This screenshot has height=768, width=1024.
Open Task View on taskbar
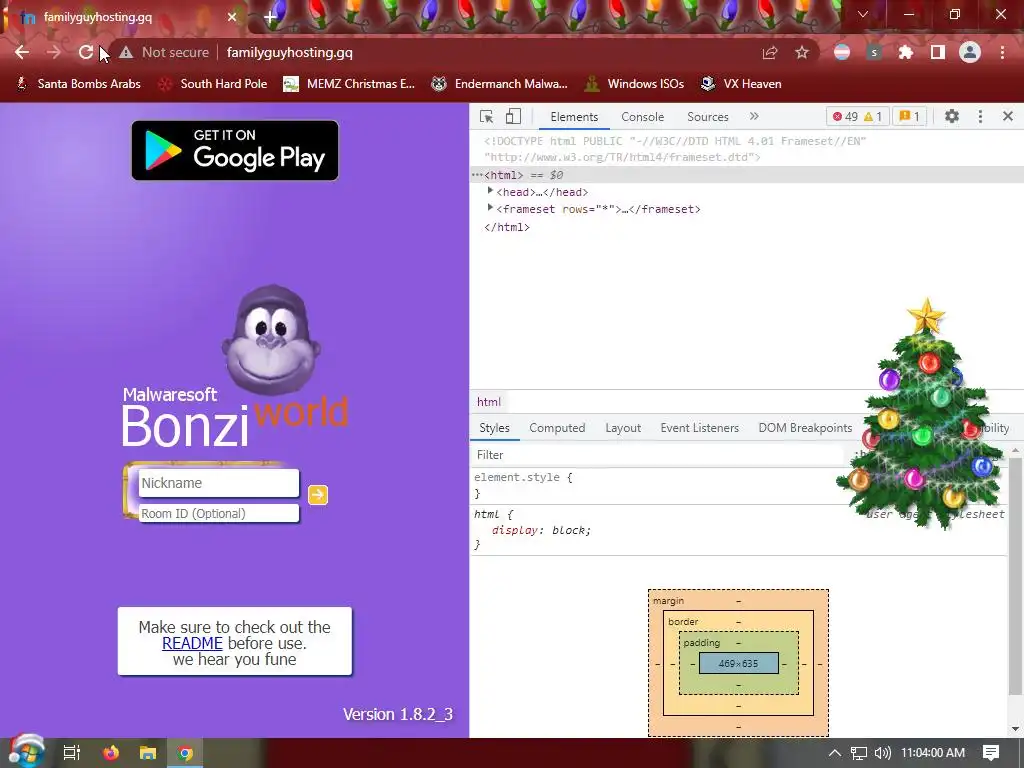[71, 753]
